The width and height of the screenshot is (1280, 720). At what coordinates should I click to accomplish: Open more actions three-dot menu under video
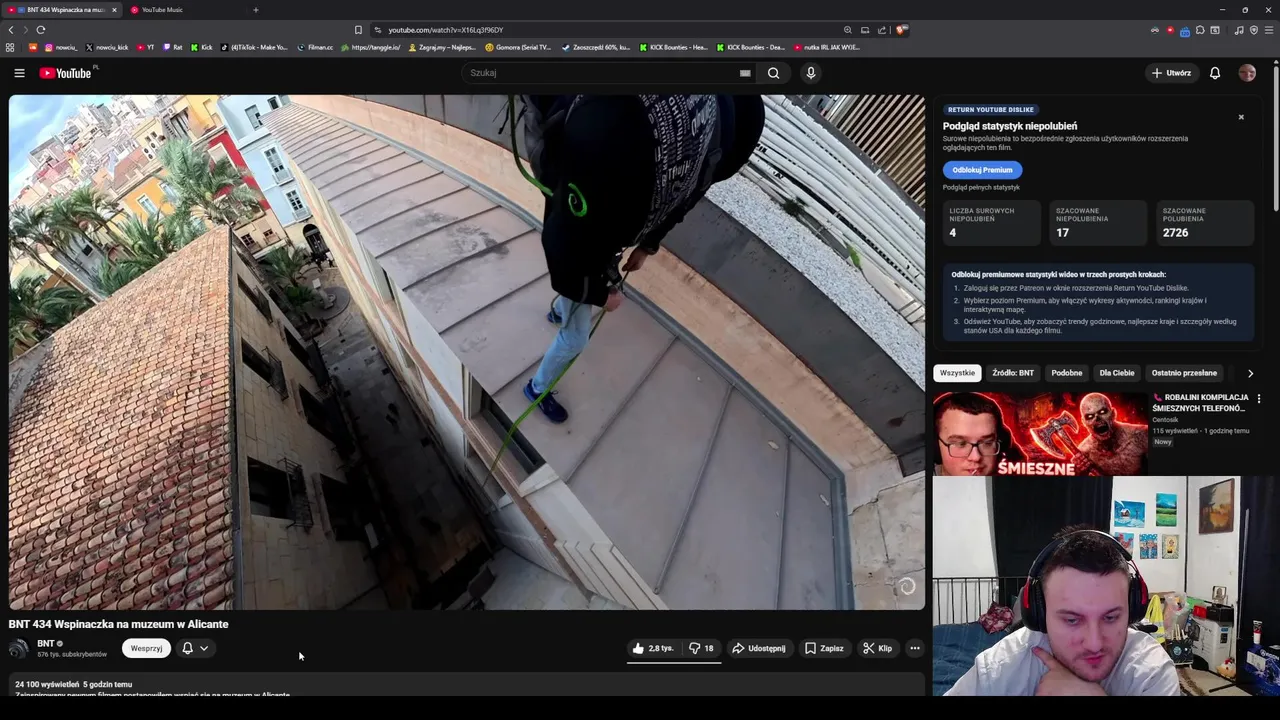(914, 648)
